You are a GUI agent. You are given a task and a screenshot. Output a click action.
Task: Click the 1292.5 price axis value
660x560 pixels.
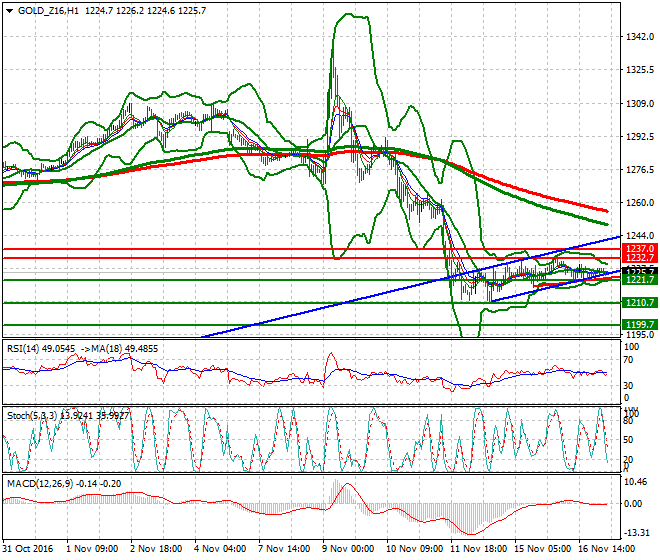click(640, 137)
